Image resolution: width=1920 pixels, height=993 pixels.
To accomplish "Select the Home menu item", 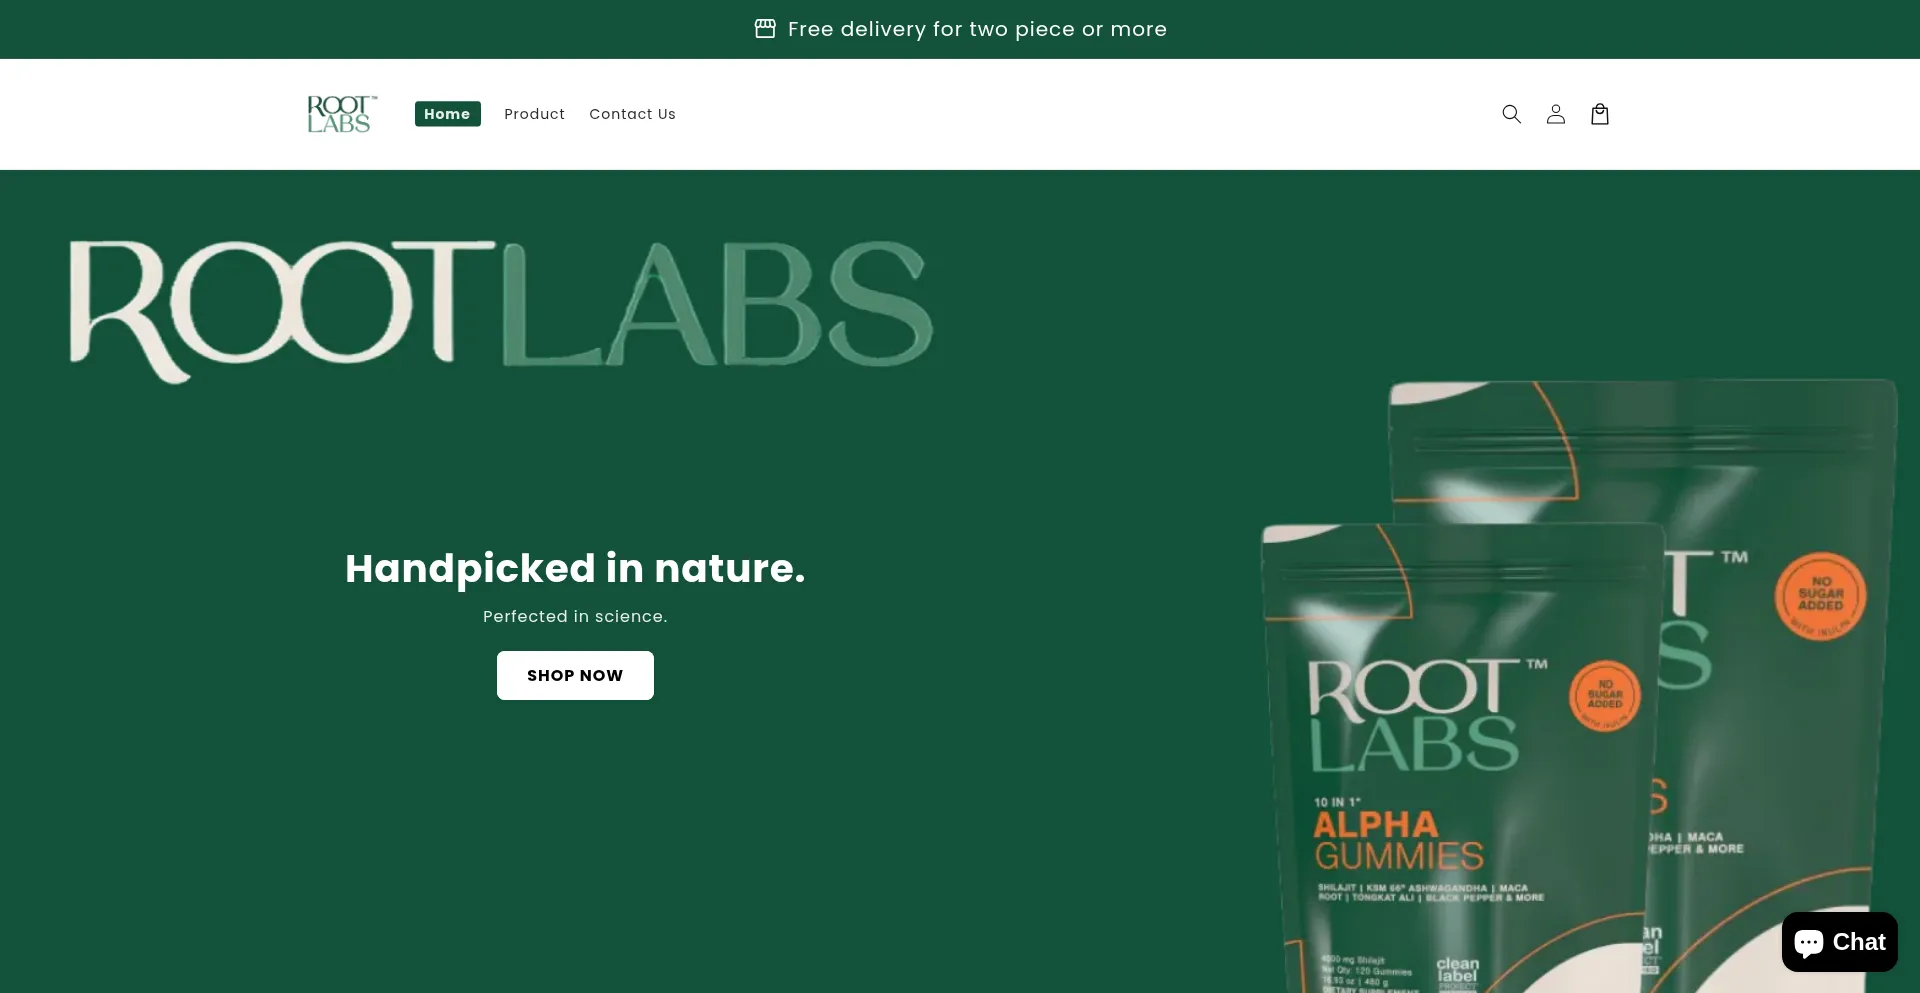I will [447, 114].
